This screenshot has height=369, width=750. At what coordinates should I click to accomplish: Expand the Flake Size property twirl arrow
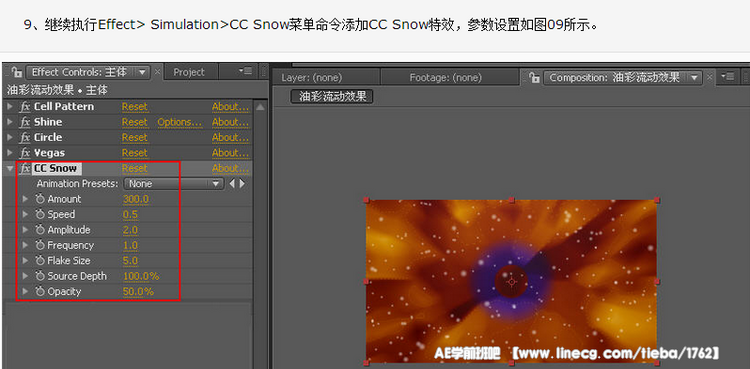[x=26, y=261]
